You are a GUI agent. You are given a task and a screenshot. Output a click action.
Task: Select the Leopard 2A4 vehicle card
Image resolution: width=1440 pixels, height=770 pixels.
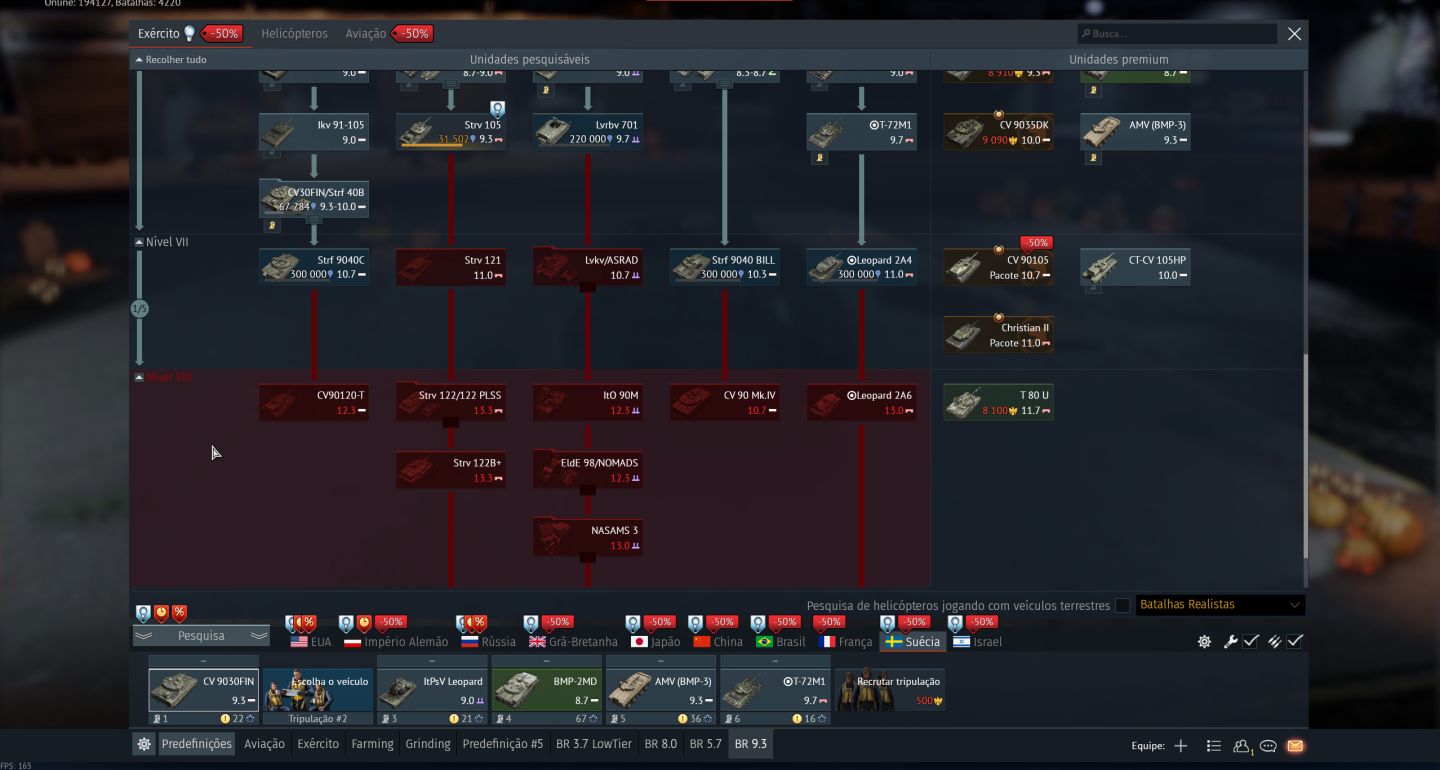coord(861,267)
